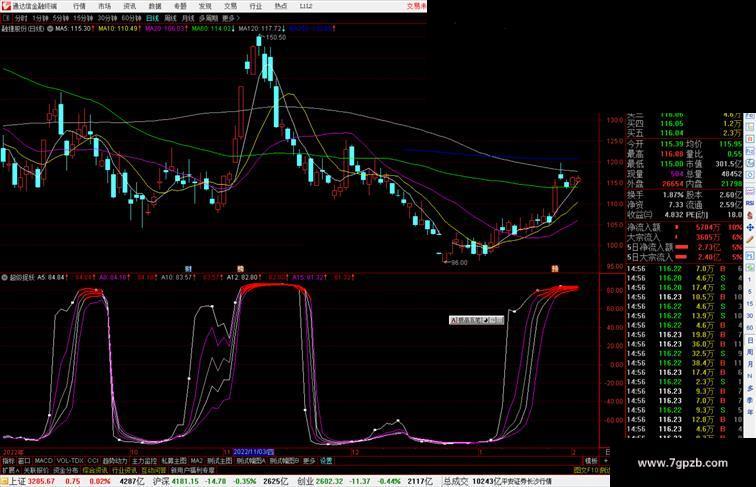Click the RSI icon in right sidebar
The width and height of the screenshot is (756, 487).
(750, 203)
